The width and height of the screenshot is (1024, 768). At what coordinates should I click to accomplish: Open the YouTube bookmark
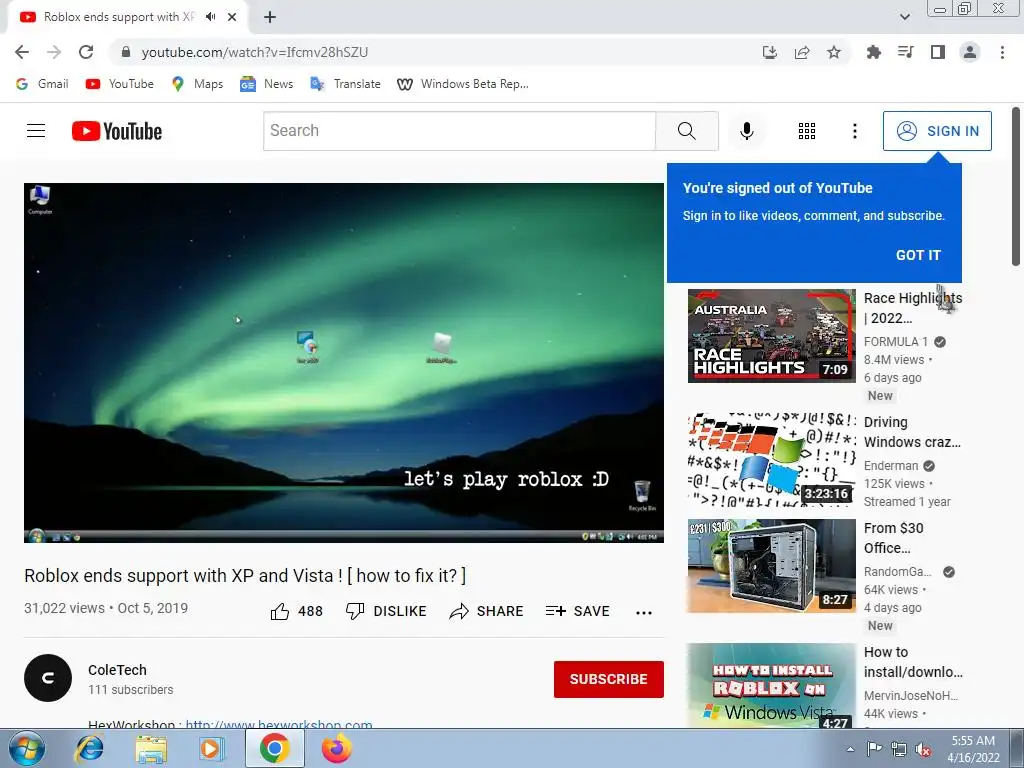120,84
